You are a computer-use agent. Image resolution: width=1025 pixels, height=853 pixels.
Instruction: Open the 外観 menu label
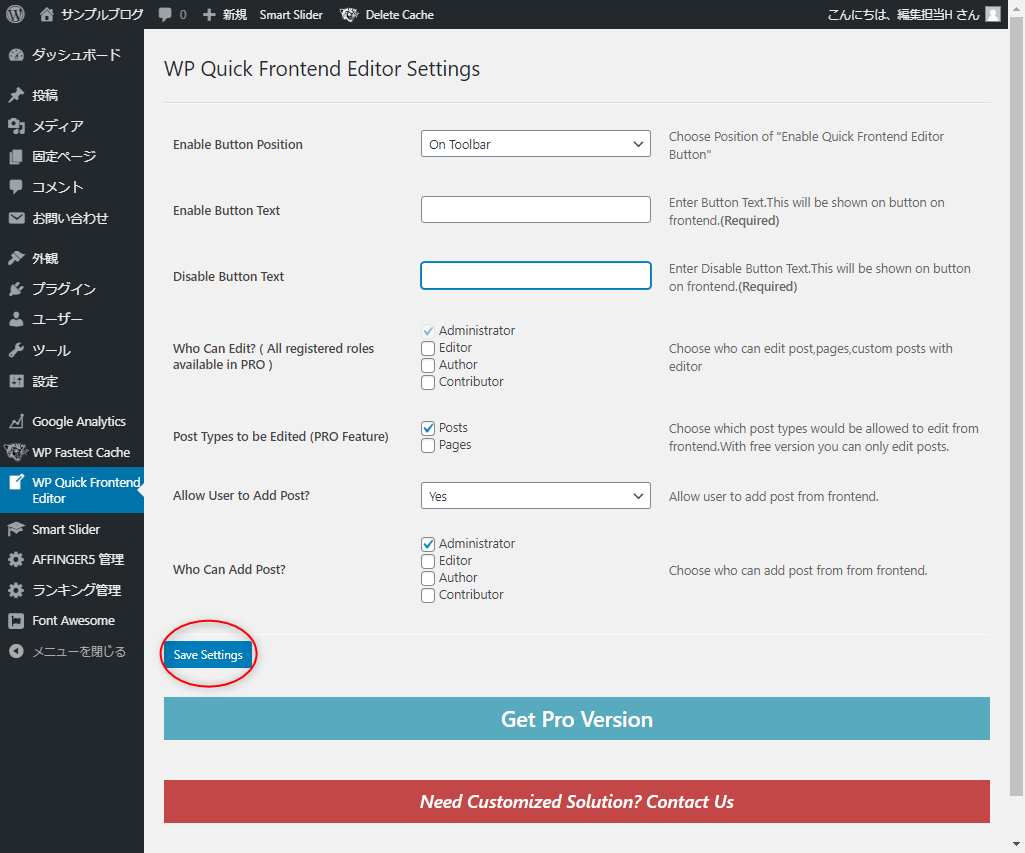pos(45,258)
